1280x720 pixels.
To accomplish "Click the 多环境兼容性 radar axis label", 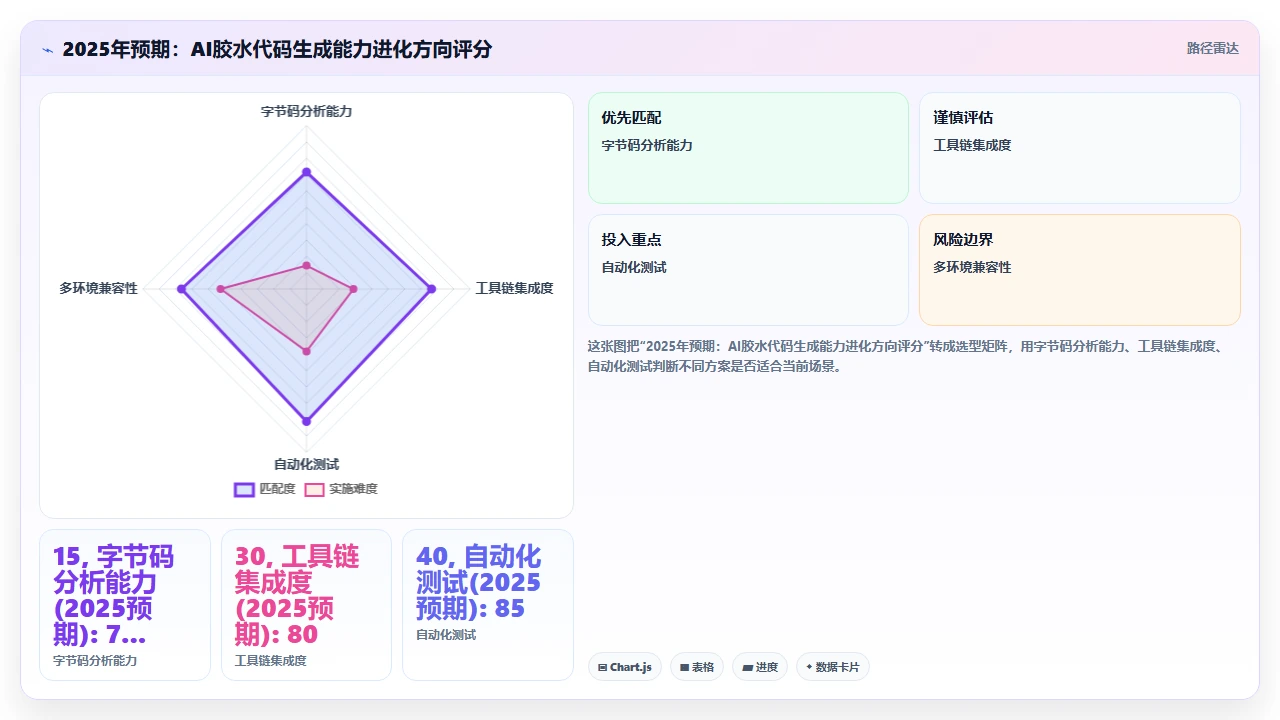I will pyautogui.click(x=99, y=288).
